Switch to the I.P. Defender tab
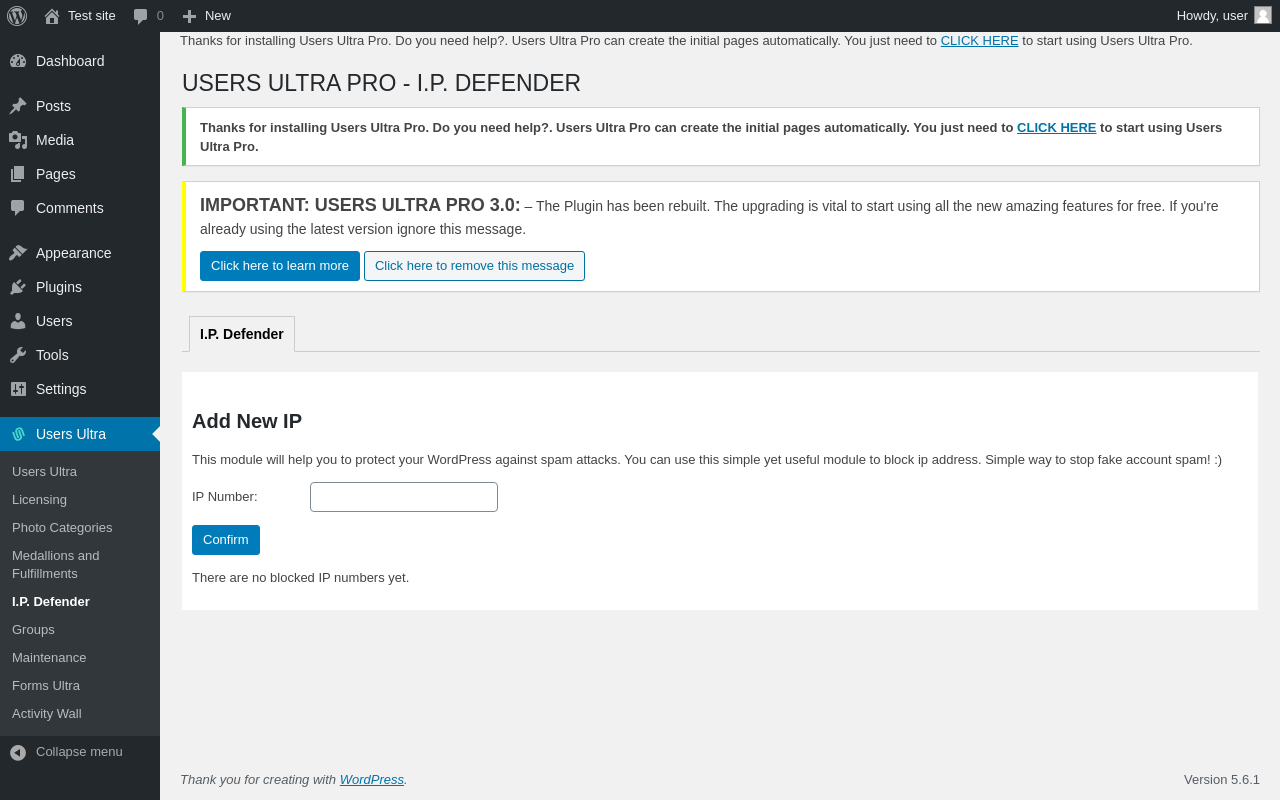 [242, 334]
